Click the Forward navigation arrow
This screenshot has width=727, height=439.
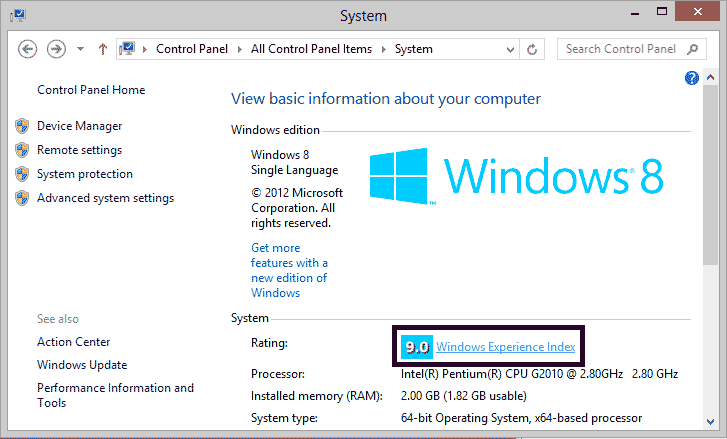(x=56, y=49)
